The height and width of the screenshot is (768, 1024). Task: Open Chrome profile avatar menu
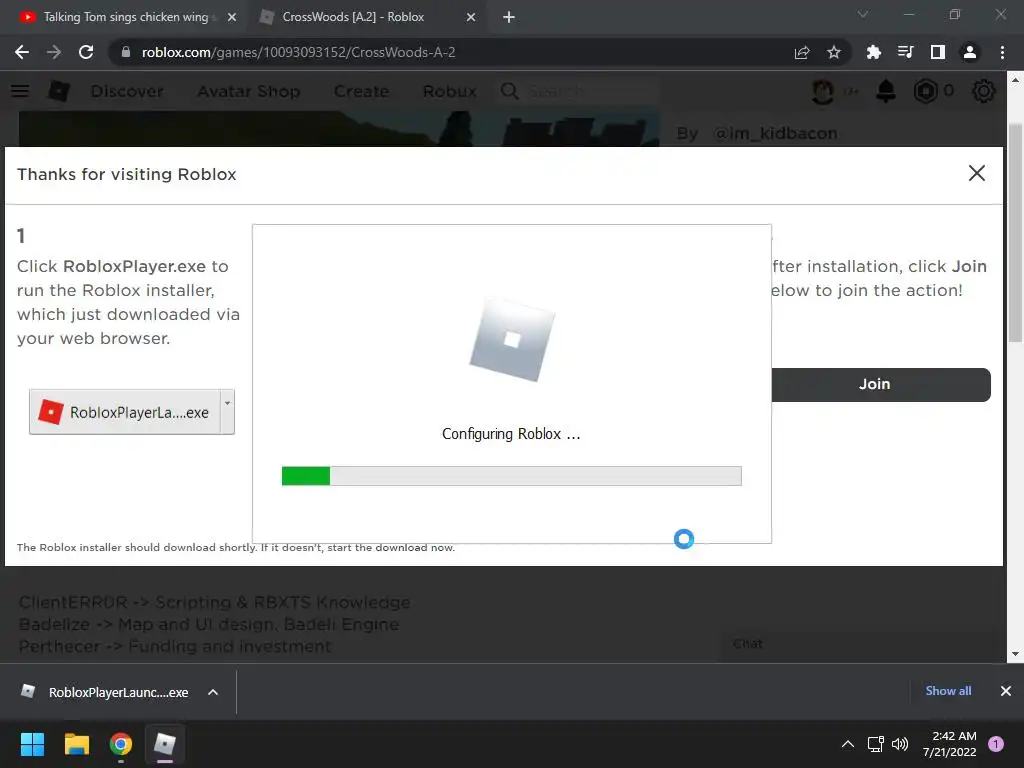pyautogui.click(x=970, y=52)
